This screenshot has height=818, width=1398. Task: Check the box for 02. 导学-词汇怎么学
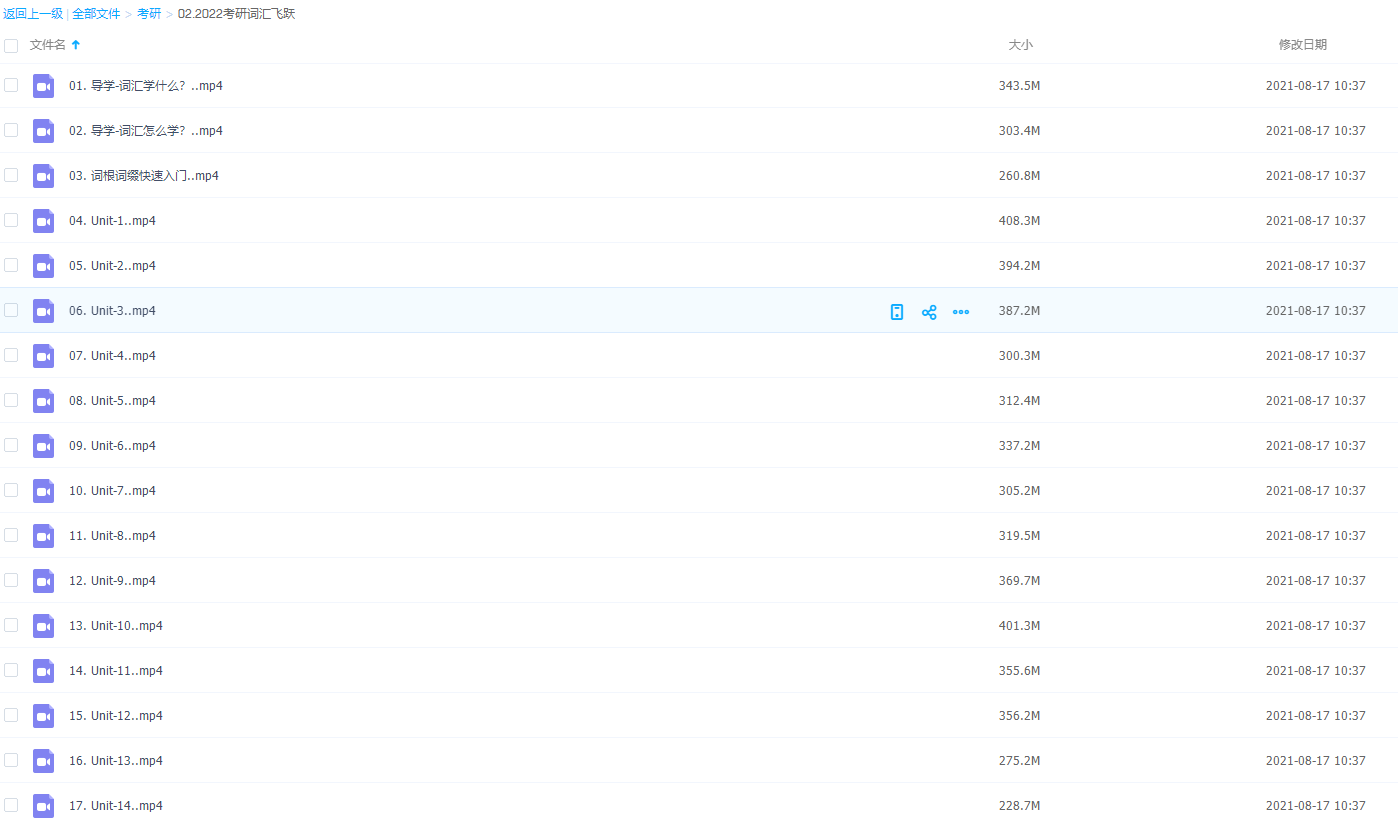pyautogui.click(x=11, y=130)
